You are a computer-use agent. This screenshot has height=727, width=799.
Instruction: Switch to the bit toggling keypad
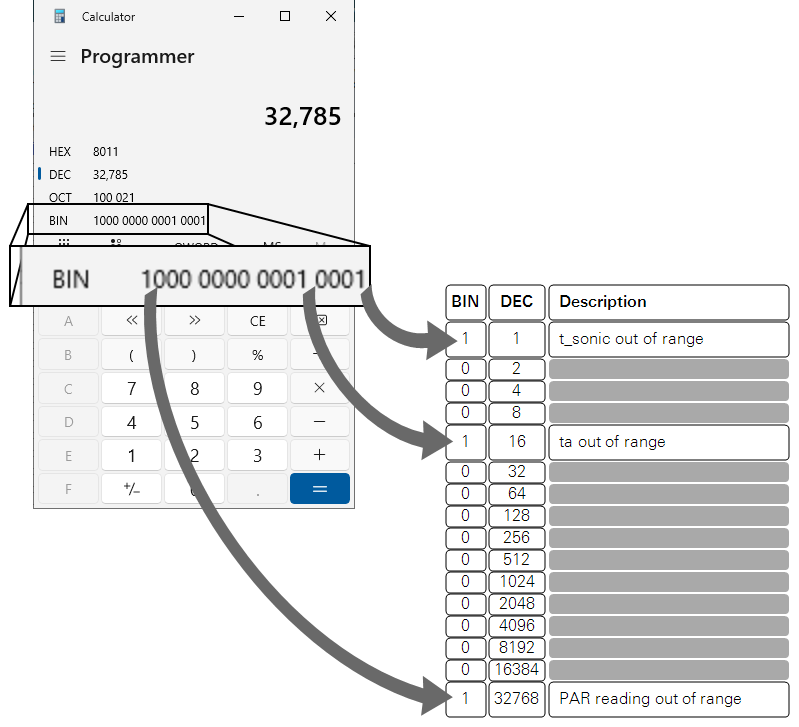(x=116, y=242)
